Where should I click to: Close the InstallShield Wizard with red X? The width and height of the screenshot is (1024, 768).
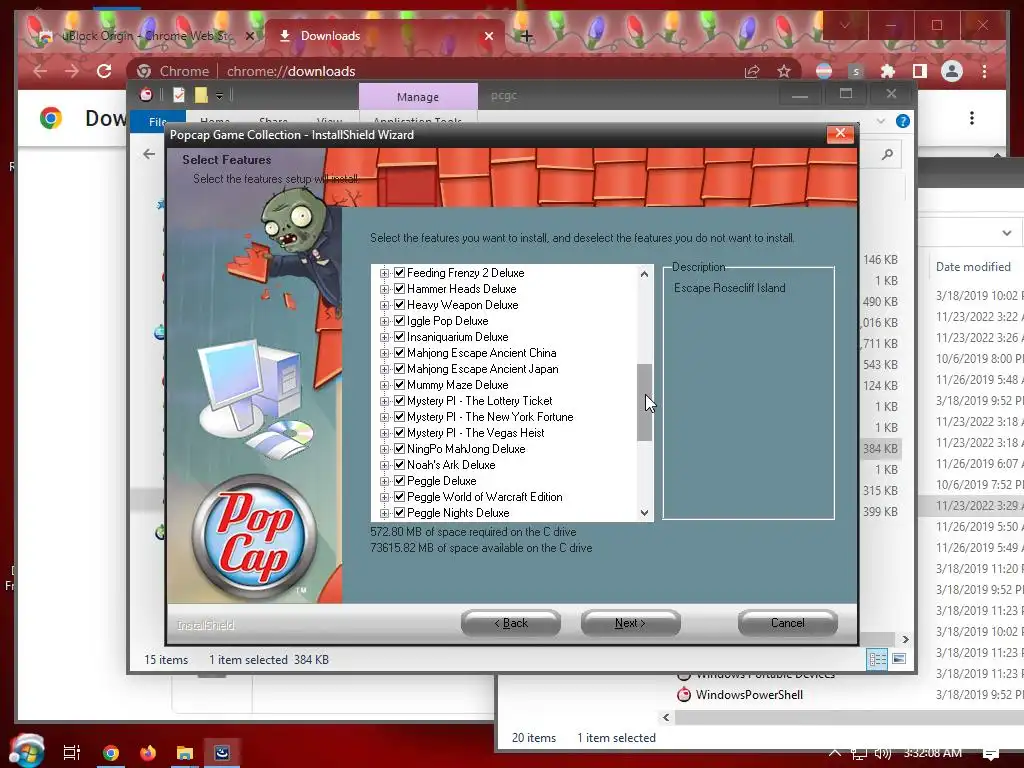pos(840,134)
